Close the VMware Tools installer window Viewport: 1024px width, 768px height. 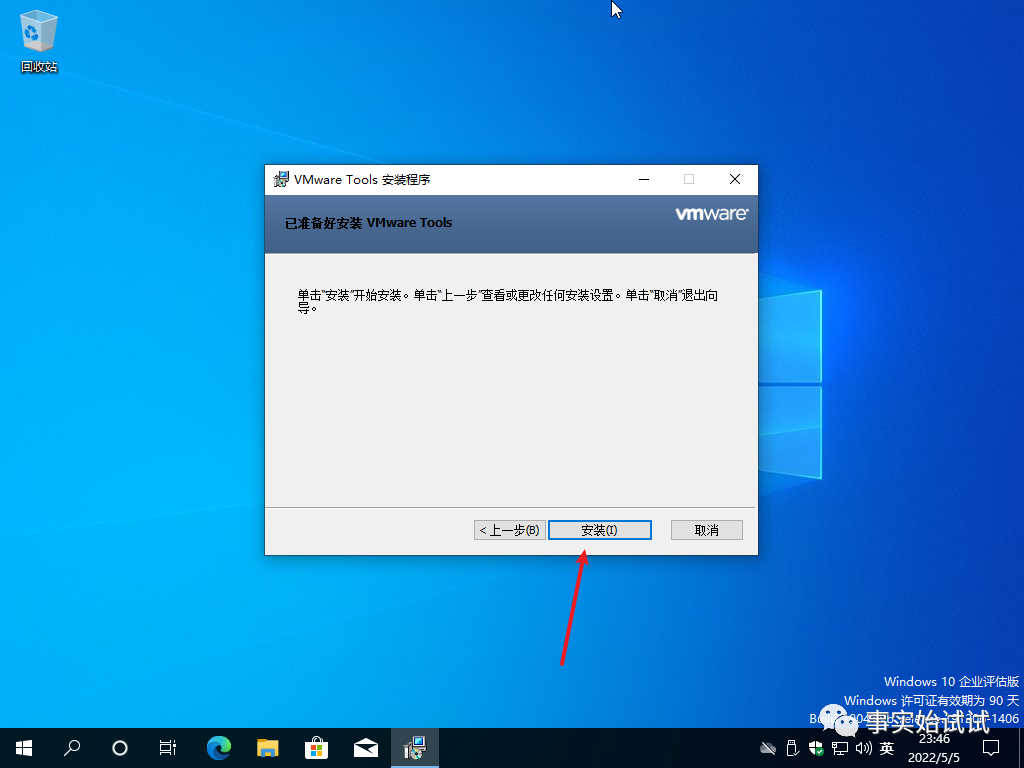tap(735, 179)
